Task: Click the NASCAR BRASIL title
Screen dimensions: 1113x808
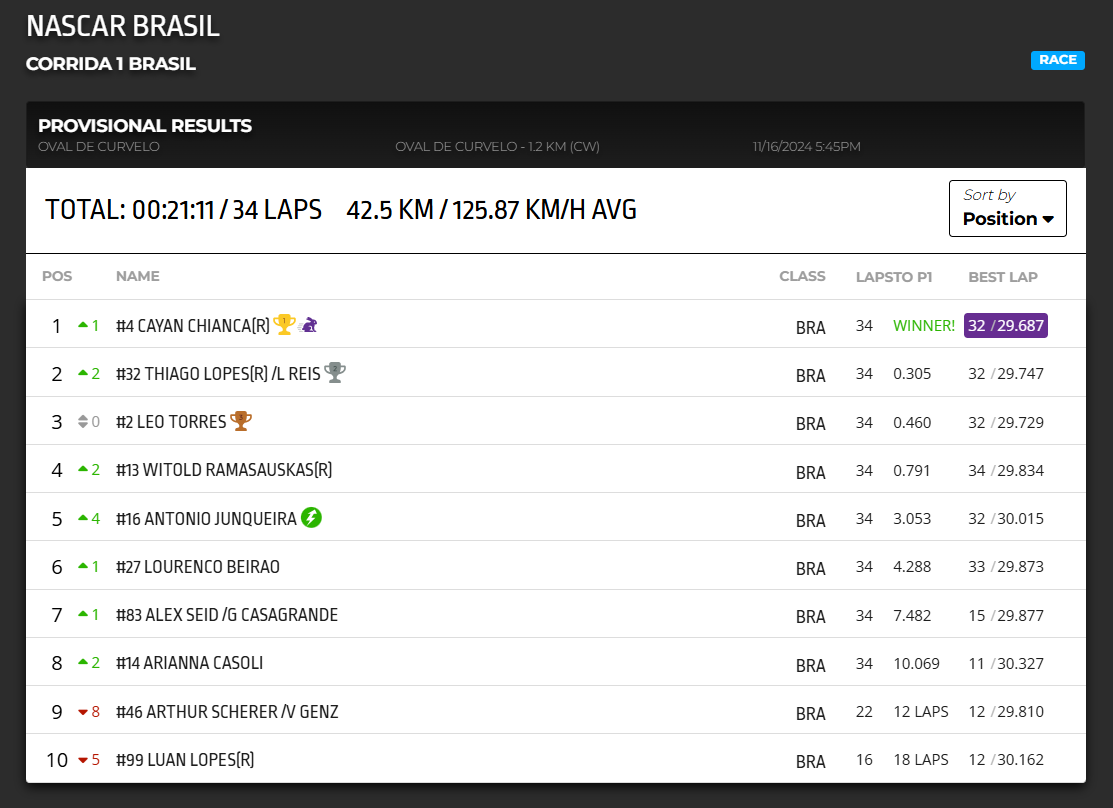Action: (x=123, y=26)
